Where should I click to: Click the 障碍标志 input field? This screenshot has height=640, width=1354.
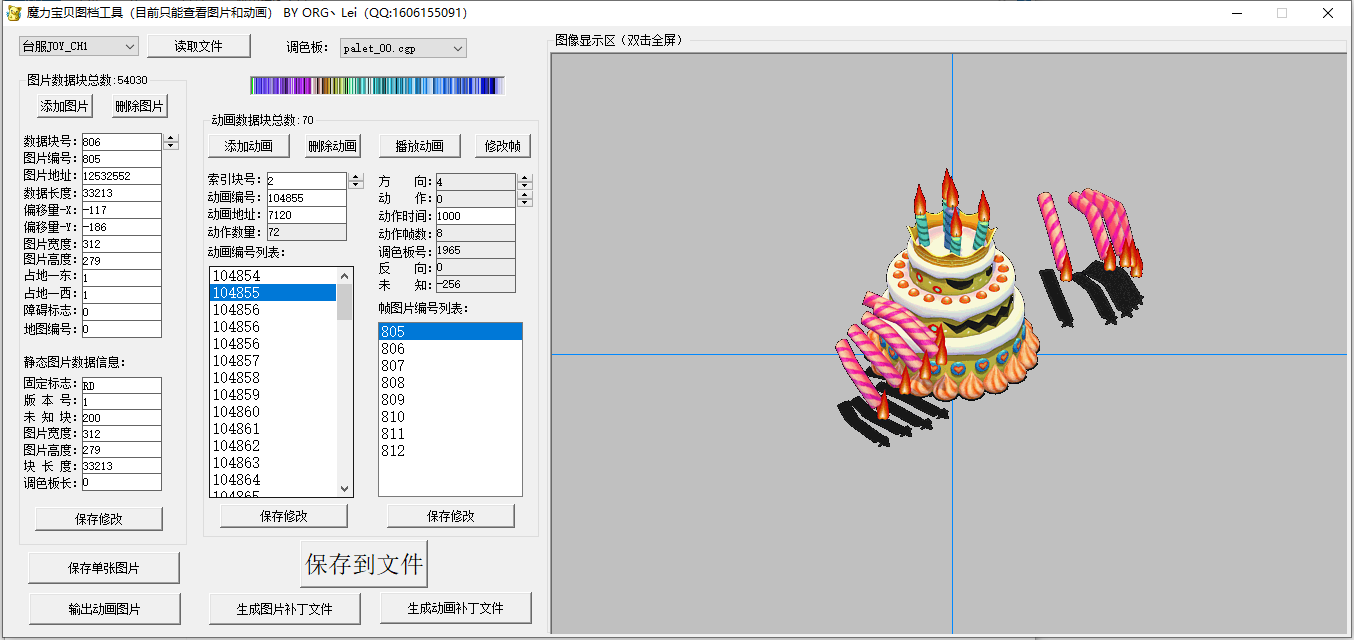121,312
